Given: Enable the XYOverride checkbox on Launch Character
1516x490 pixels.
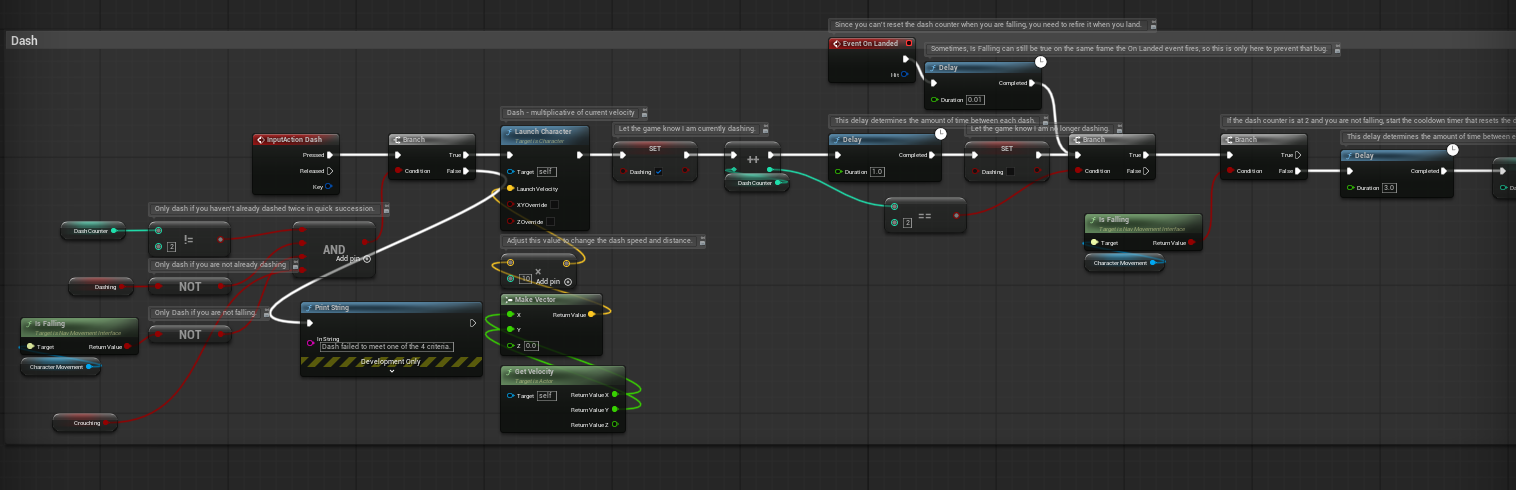Looking at the screenshot, I should point(553,204).
